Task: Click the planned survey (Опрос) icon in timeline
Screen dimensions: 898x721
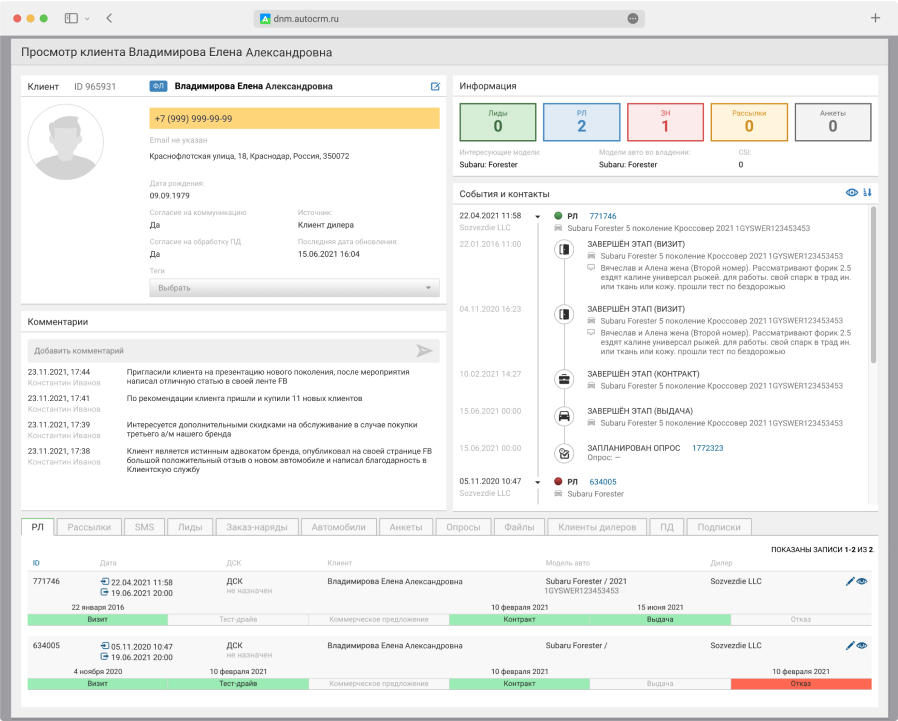Action: [x=563, y=453]
